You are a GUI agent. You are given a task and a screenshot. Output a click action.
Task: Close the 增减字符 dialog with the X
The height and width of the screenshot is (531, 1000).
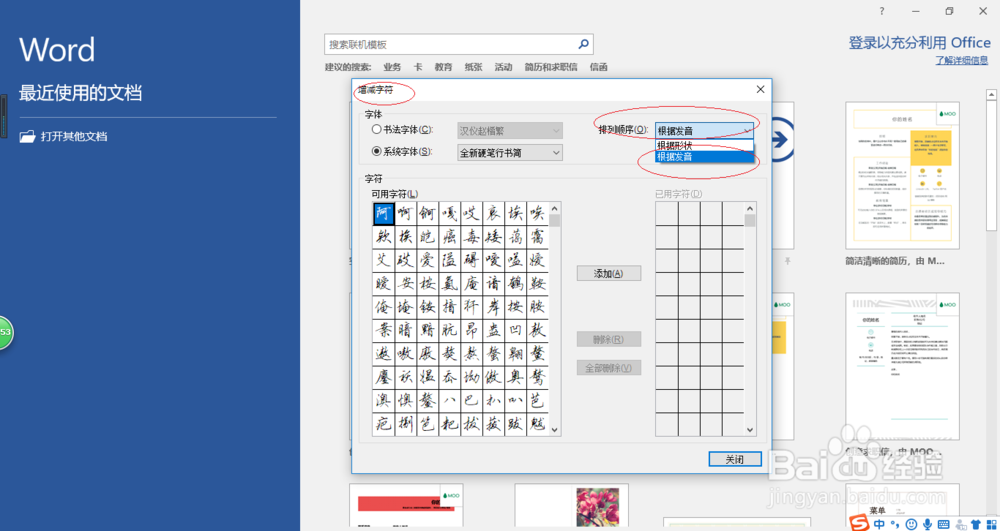click(760, 90)
